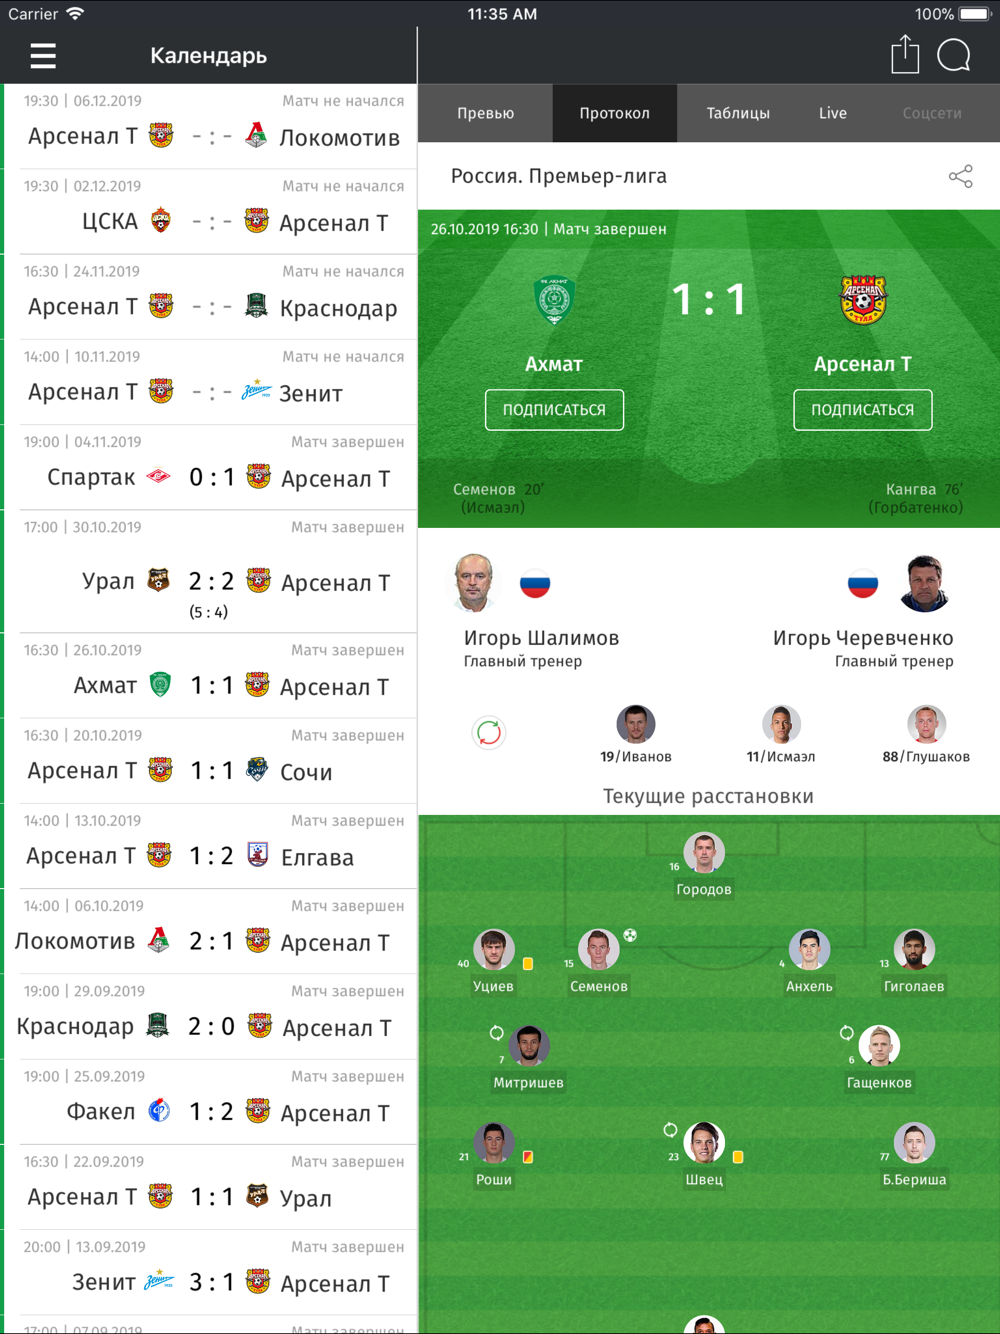Open Спартак 0:1 Арсенал Т match
The height and width of the screenshot is (1334, 1000).
point(210,468)
